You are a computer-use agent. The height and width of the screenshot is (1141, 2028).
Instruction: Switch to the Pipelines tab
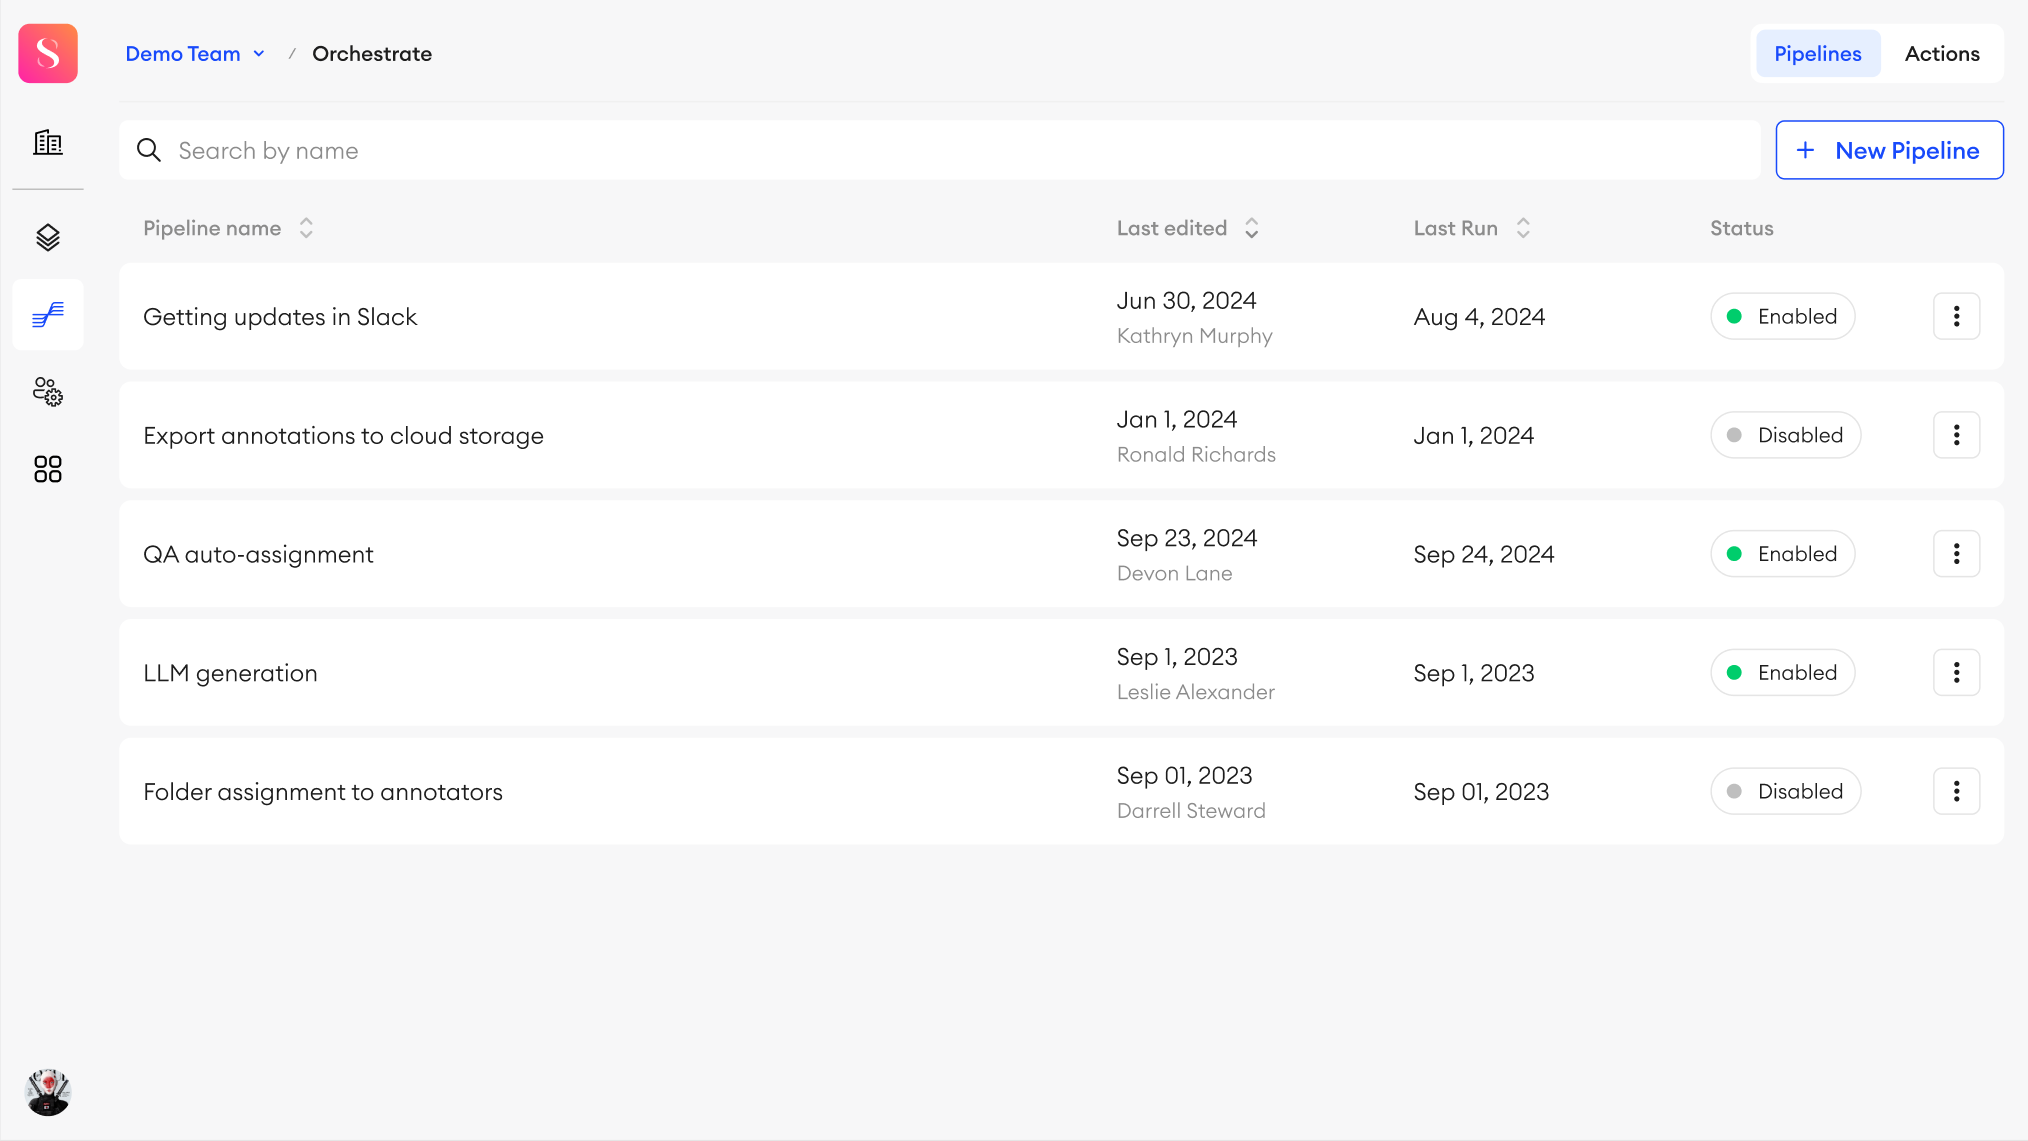tap(1818, 53)
